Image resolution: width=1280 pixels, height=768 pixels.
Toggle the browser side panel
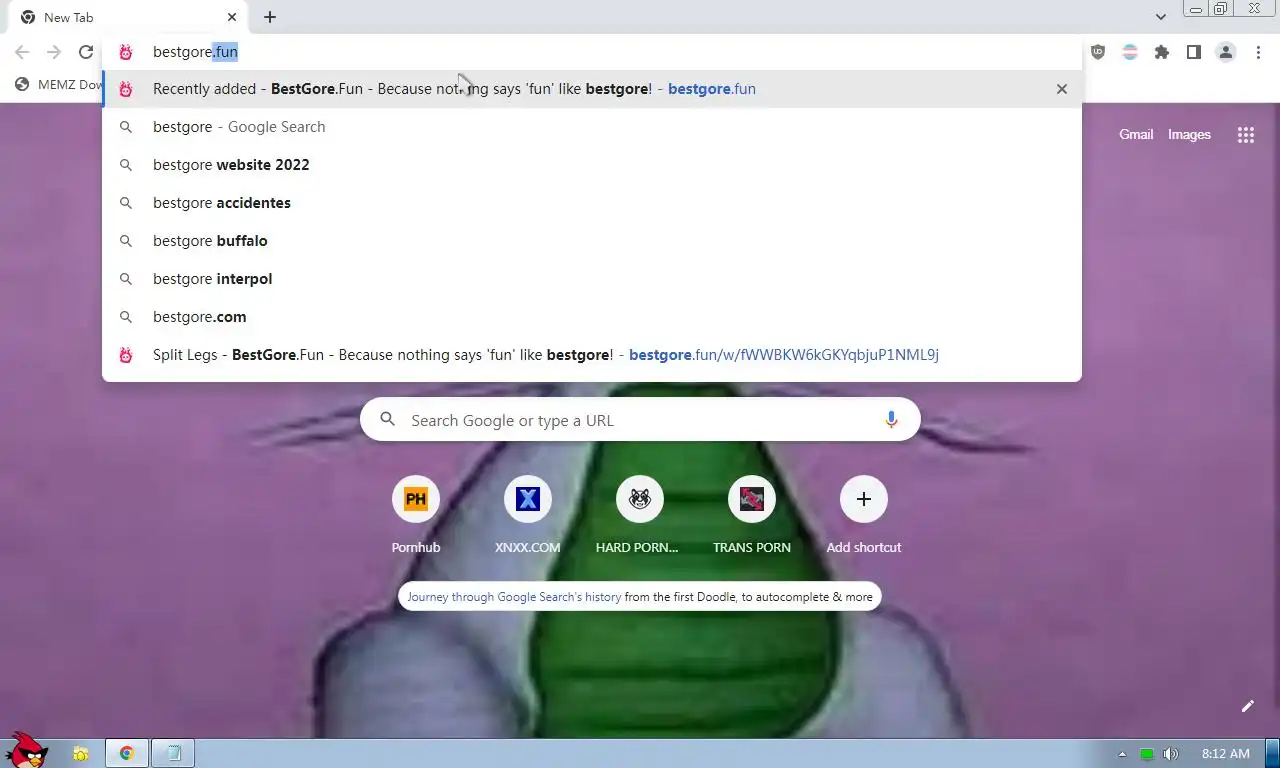[1194, 52]
